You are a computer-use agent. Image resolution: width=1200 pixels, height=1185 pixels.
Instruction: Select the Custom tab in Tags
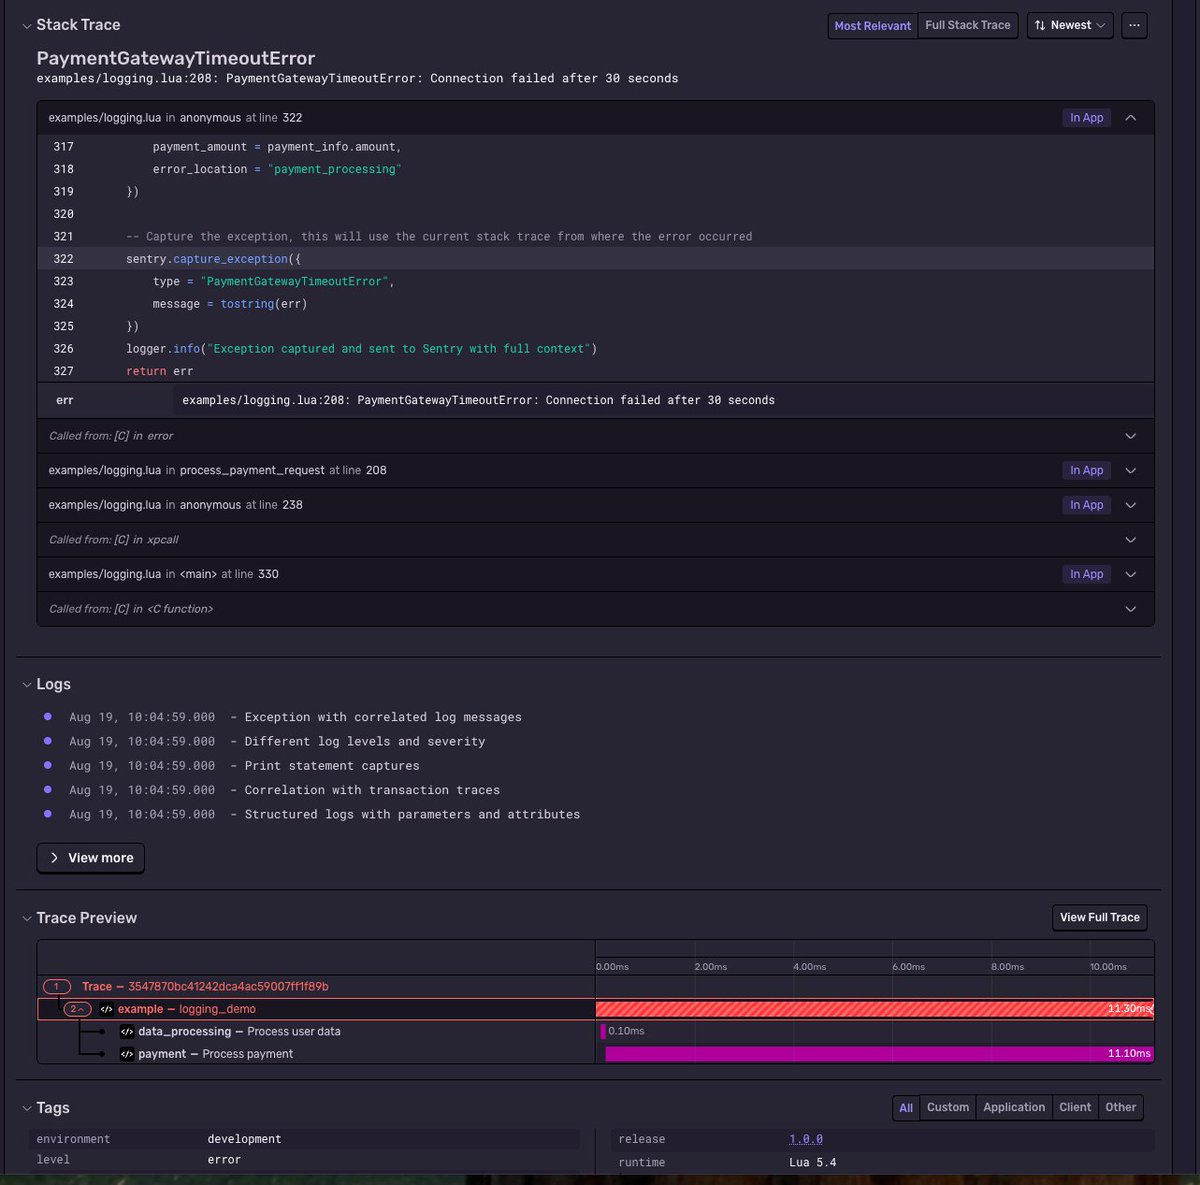[947, 1107]
